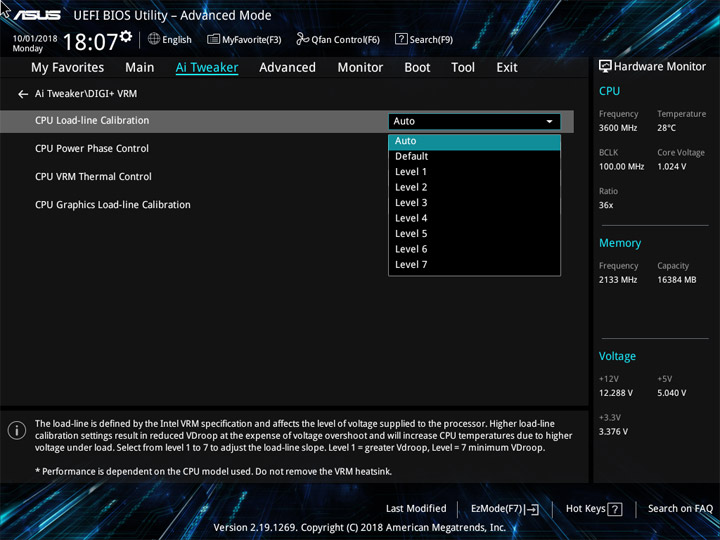Open MyFavorite(F3) list
This screenshot has height=540, width=720.
244,39
